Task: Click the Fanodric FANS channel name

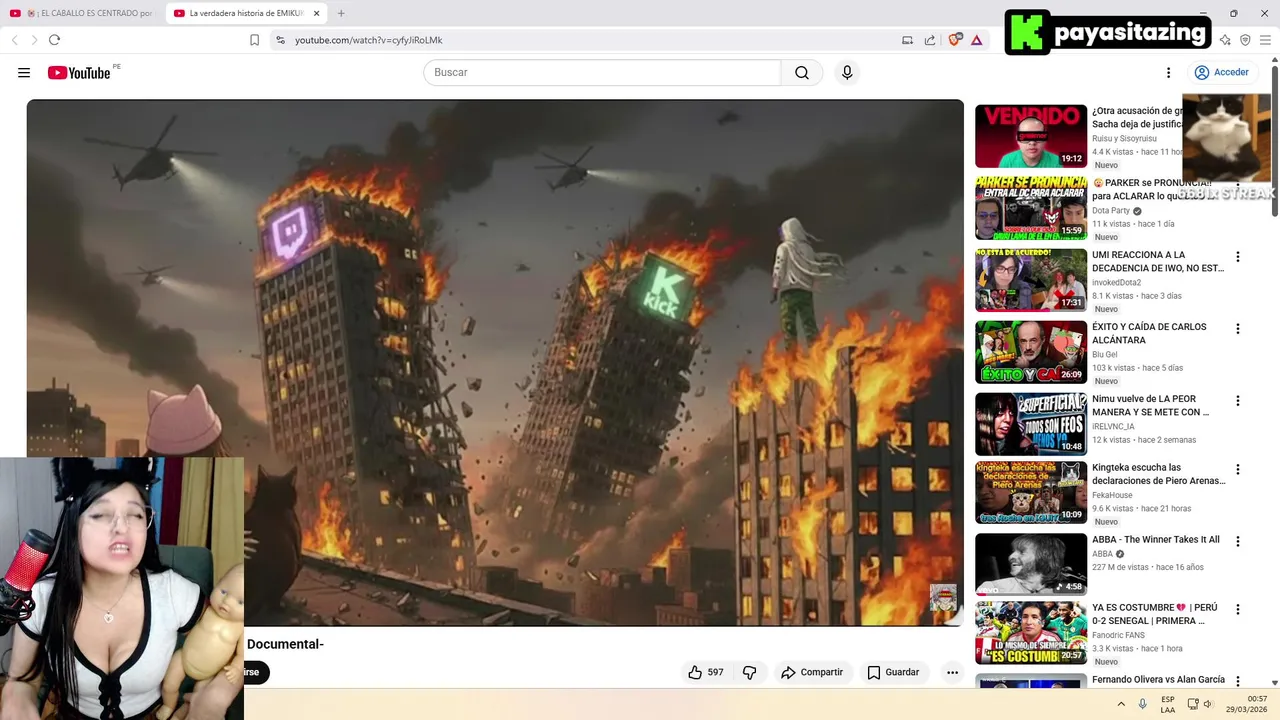Action: coord(1118,636)
